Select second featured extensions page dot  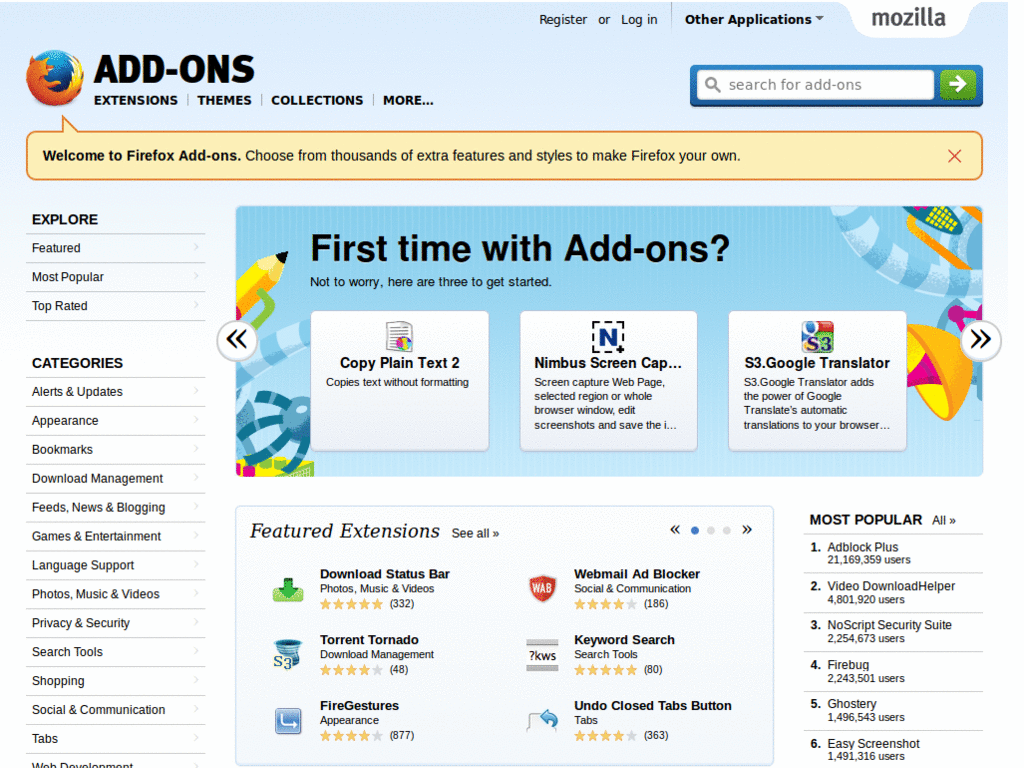tap(711, 530)
